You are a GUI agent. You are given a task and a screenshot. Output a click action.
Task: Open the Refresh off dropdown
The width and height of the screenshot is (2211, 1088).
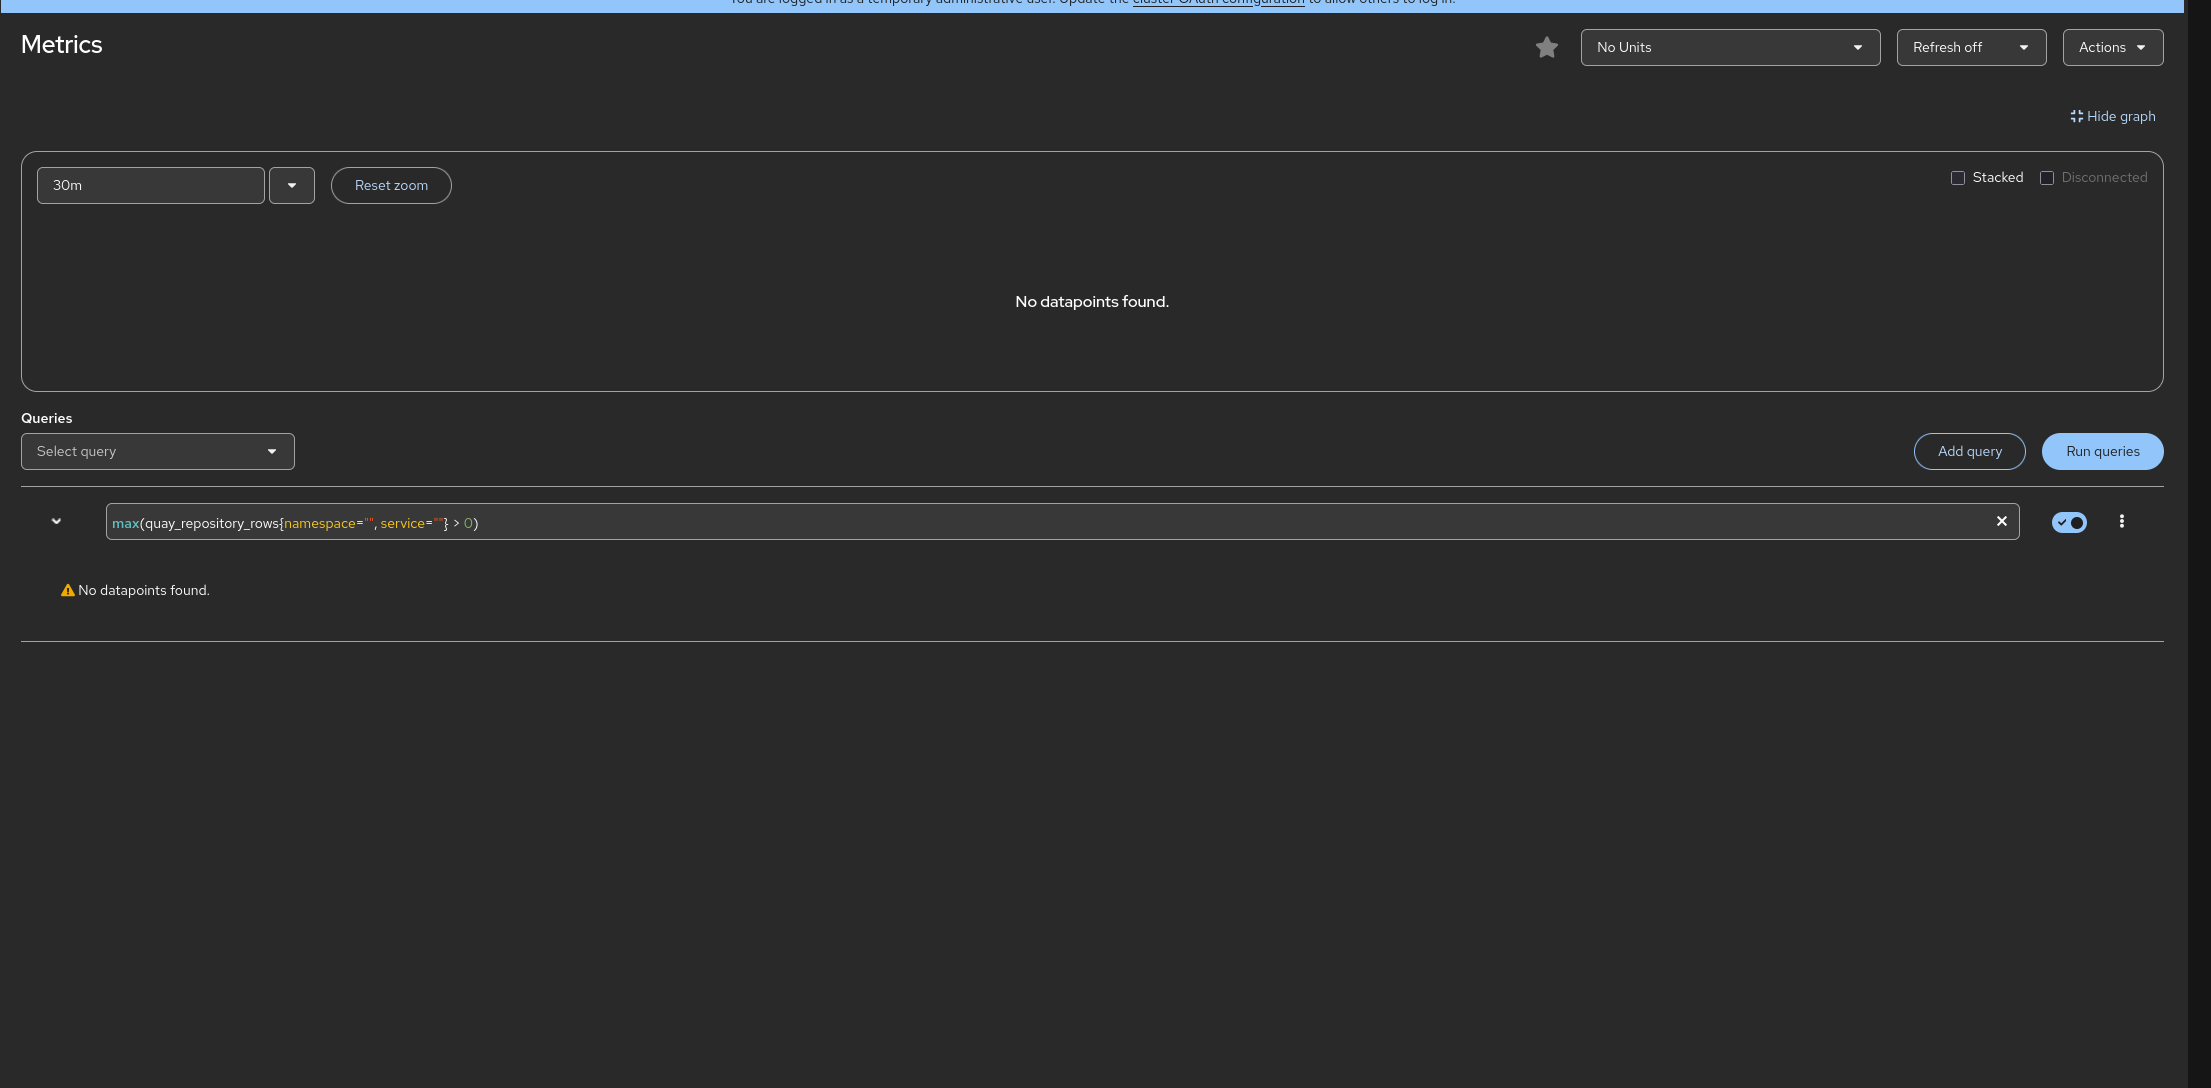point(1970,47)
